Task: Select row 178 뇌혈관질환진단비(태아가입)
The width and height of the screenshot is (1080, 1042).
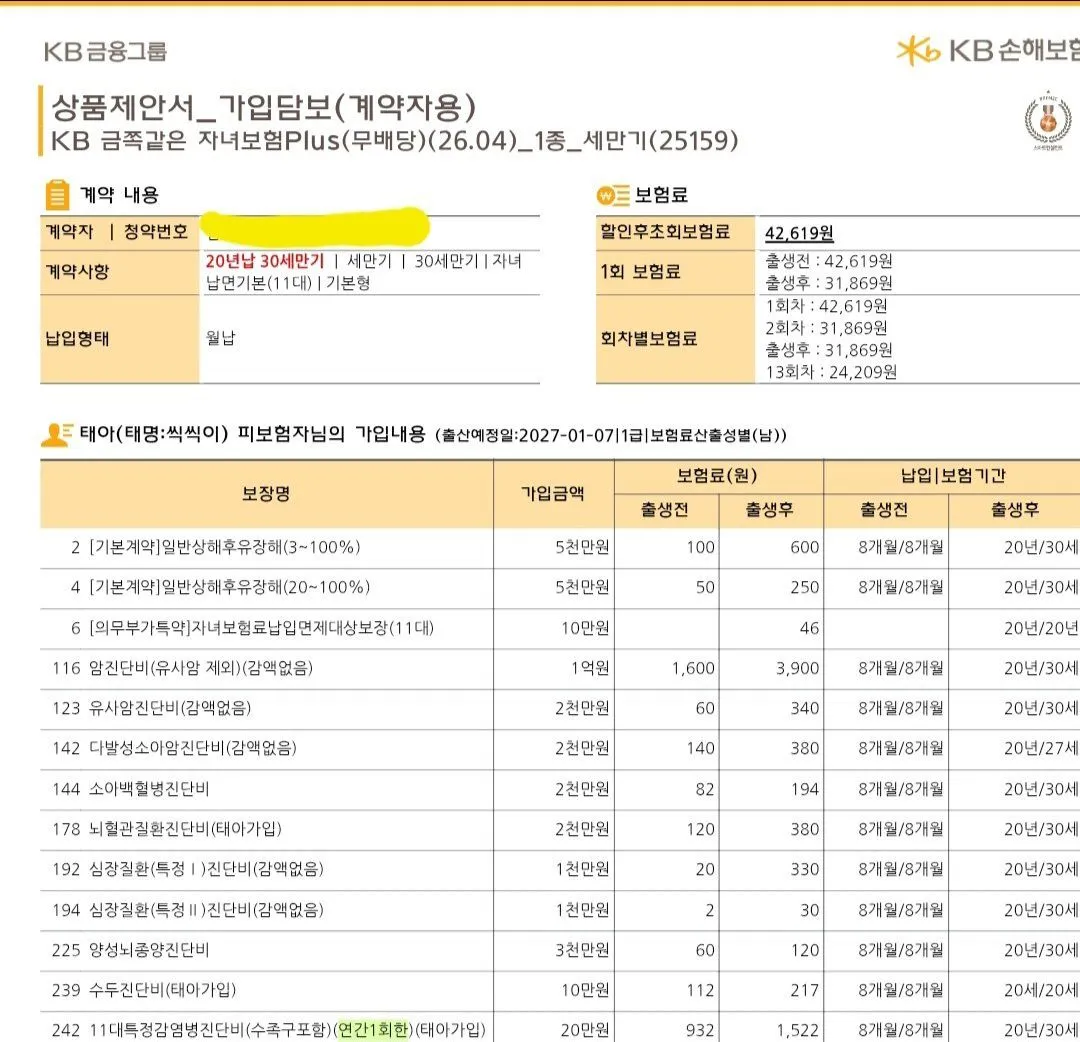Action: coord(560,829)
